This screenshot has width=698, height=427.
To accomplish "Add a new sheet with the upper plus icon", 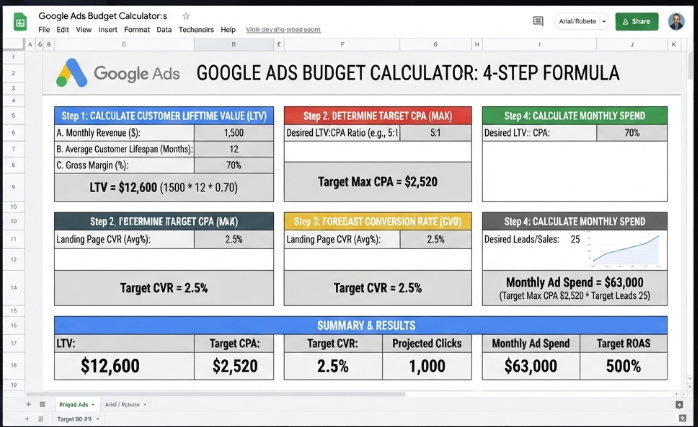I will click(x=28, y=404).
